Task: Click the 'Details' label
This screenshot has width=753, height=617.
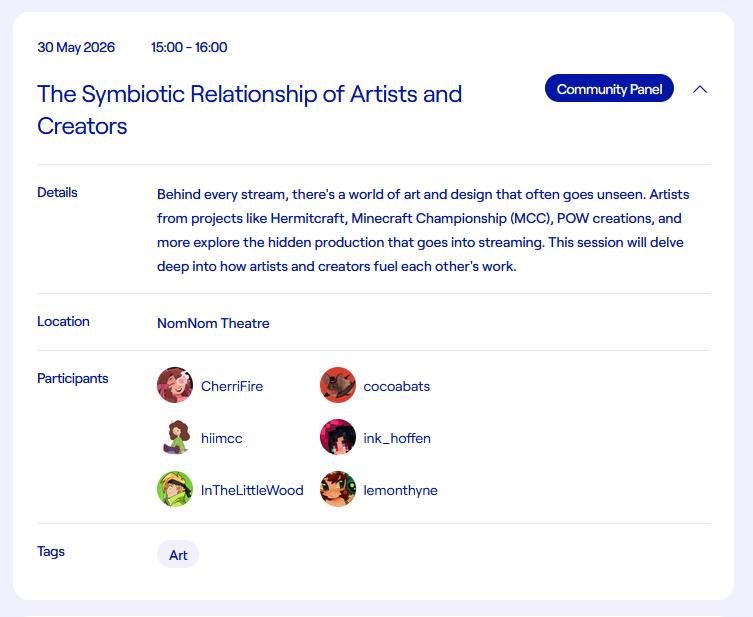Action: point(57,192)
